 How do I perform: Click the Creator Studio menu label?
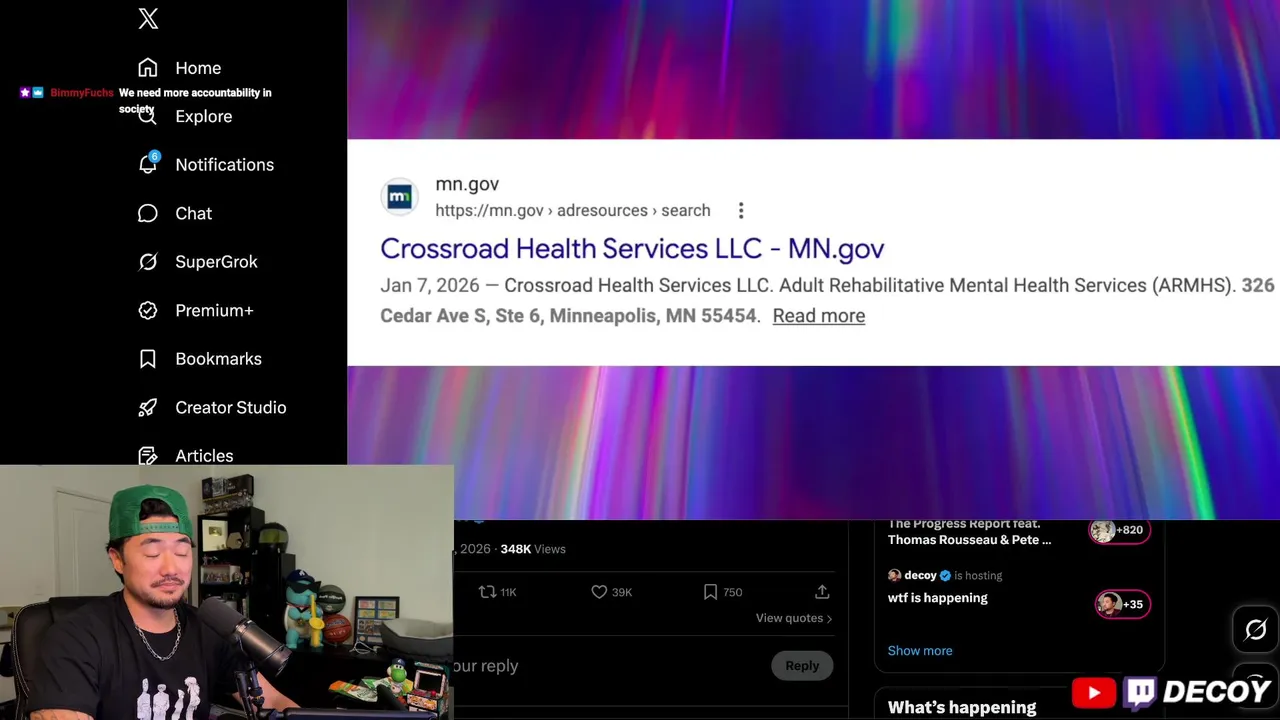click(231, 407)
